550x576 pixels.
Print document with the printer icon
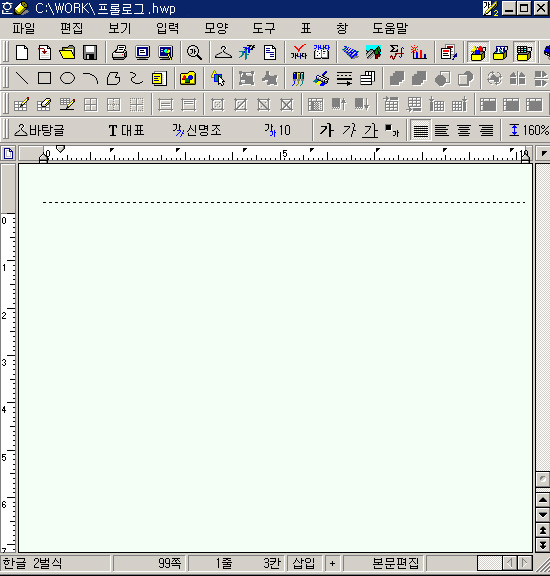(x=120, y=53)
